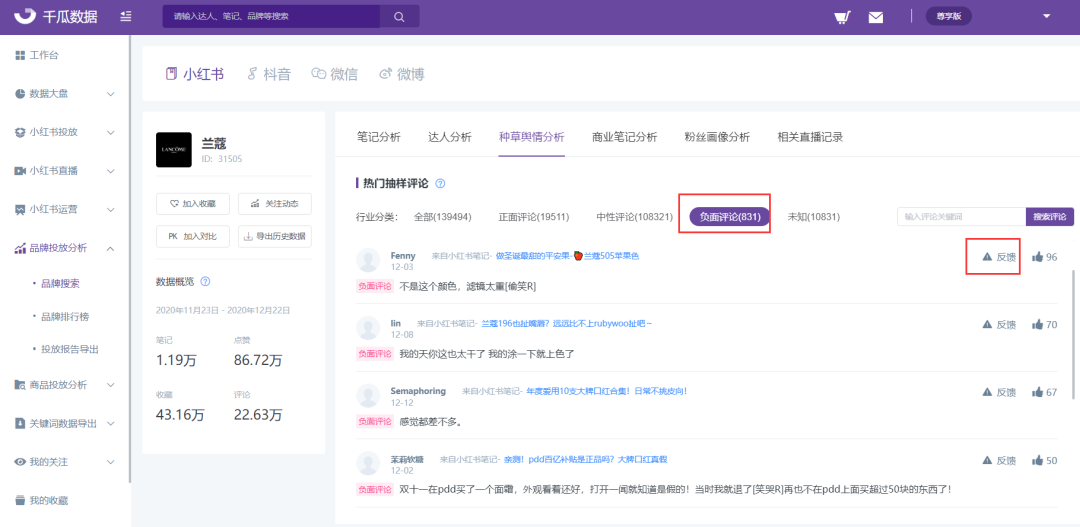Click help icon next to 热门抽样评论
The width and height of the screenshot is (1080, 527).
click(x=441, y=184)
